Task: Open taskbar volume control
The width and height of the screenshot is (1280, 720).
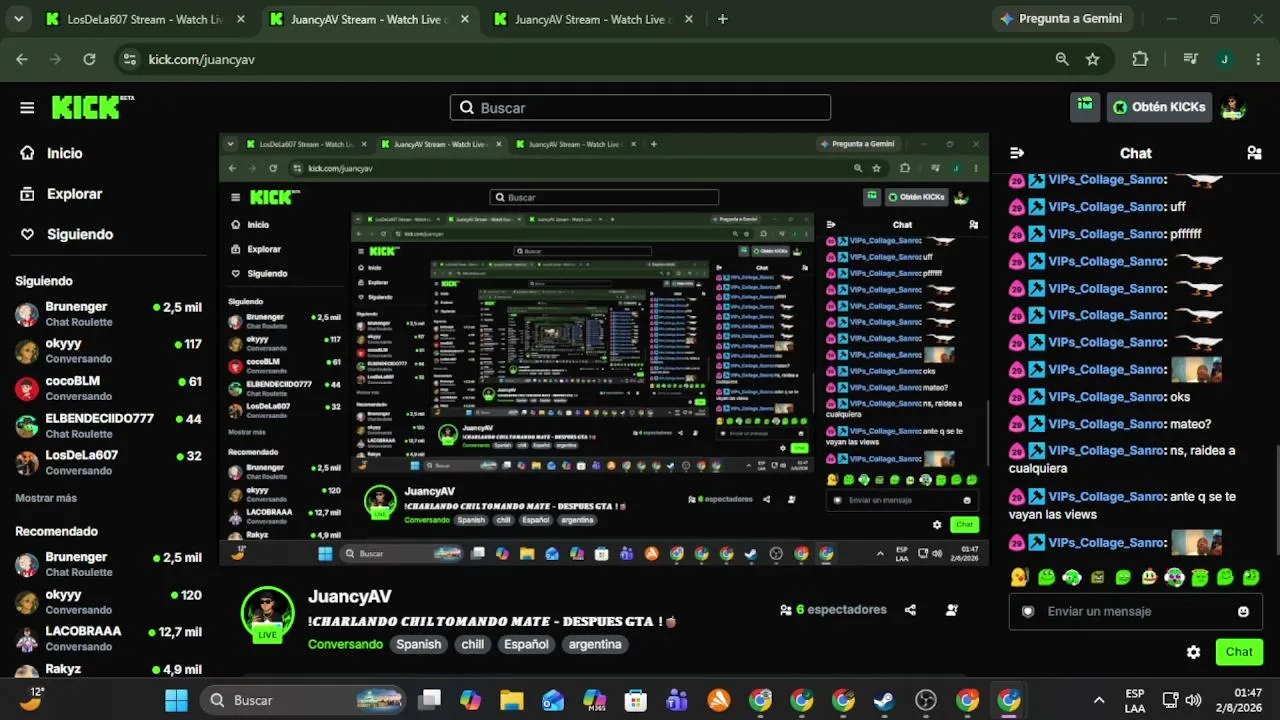Action: [x=1193, y=700]
